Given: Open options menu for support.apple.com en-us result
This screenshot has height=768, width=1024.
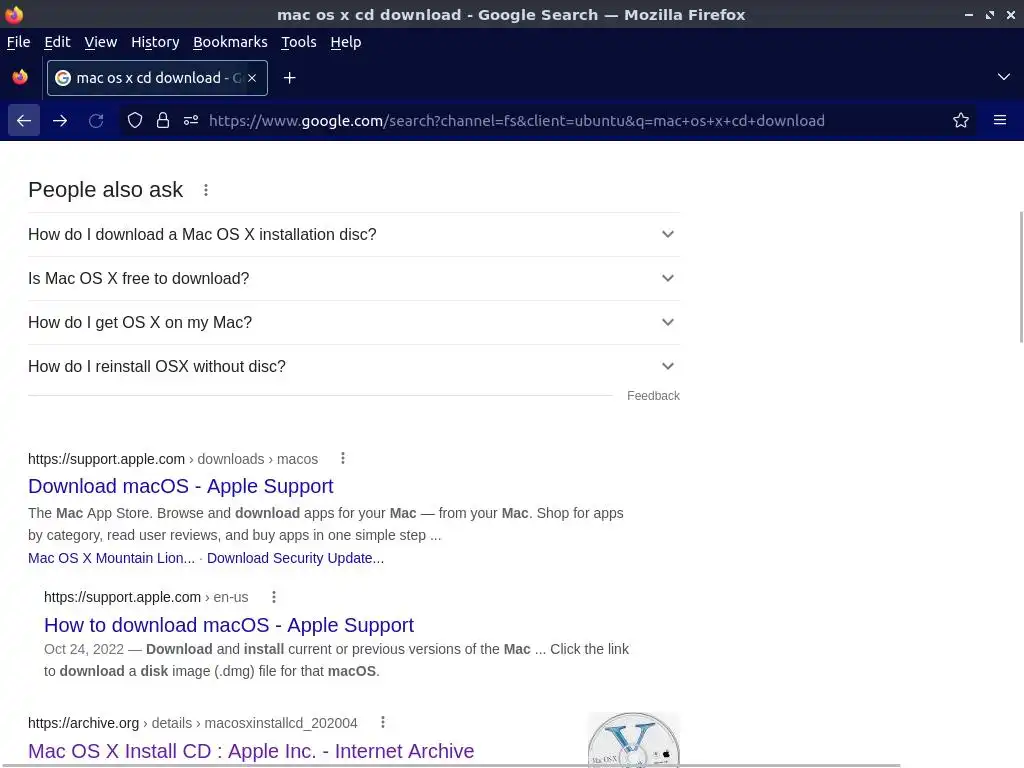Looking at the screenshot, I should (274, 597).
